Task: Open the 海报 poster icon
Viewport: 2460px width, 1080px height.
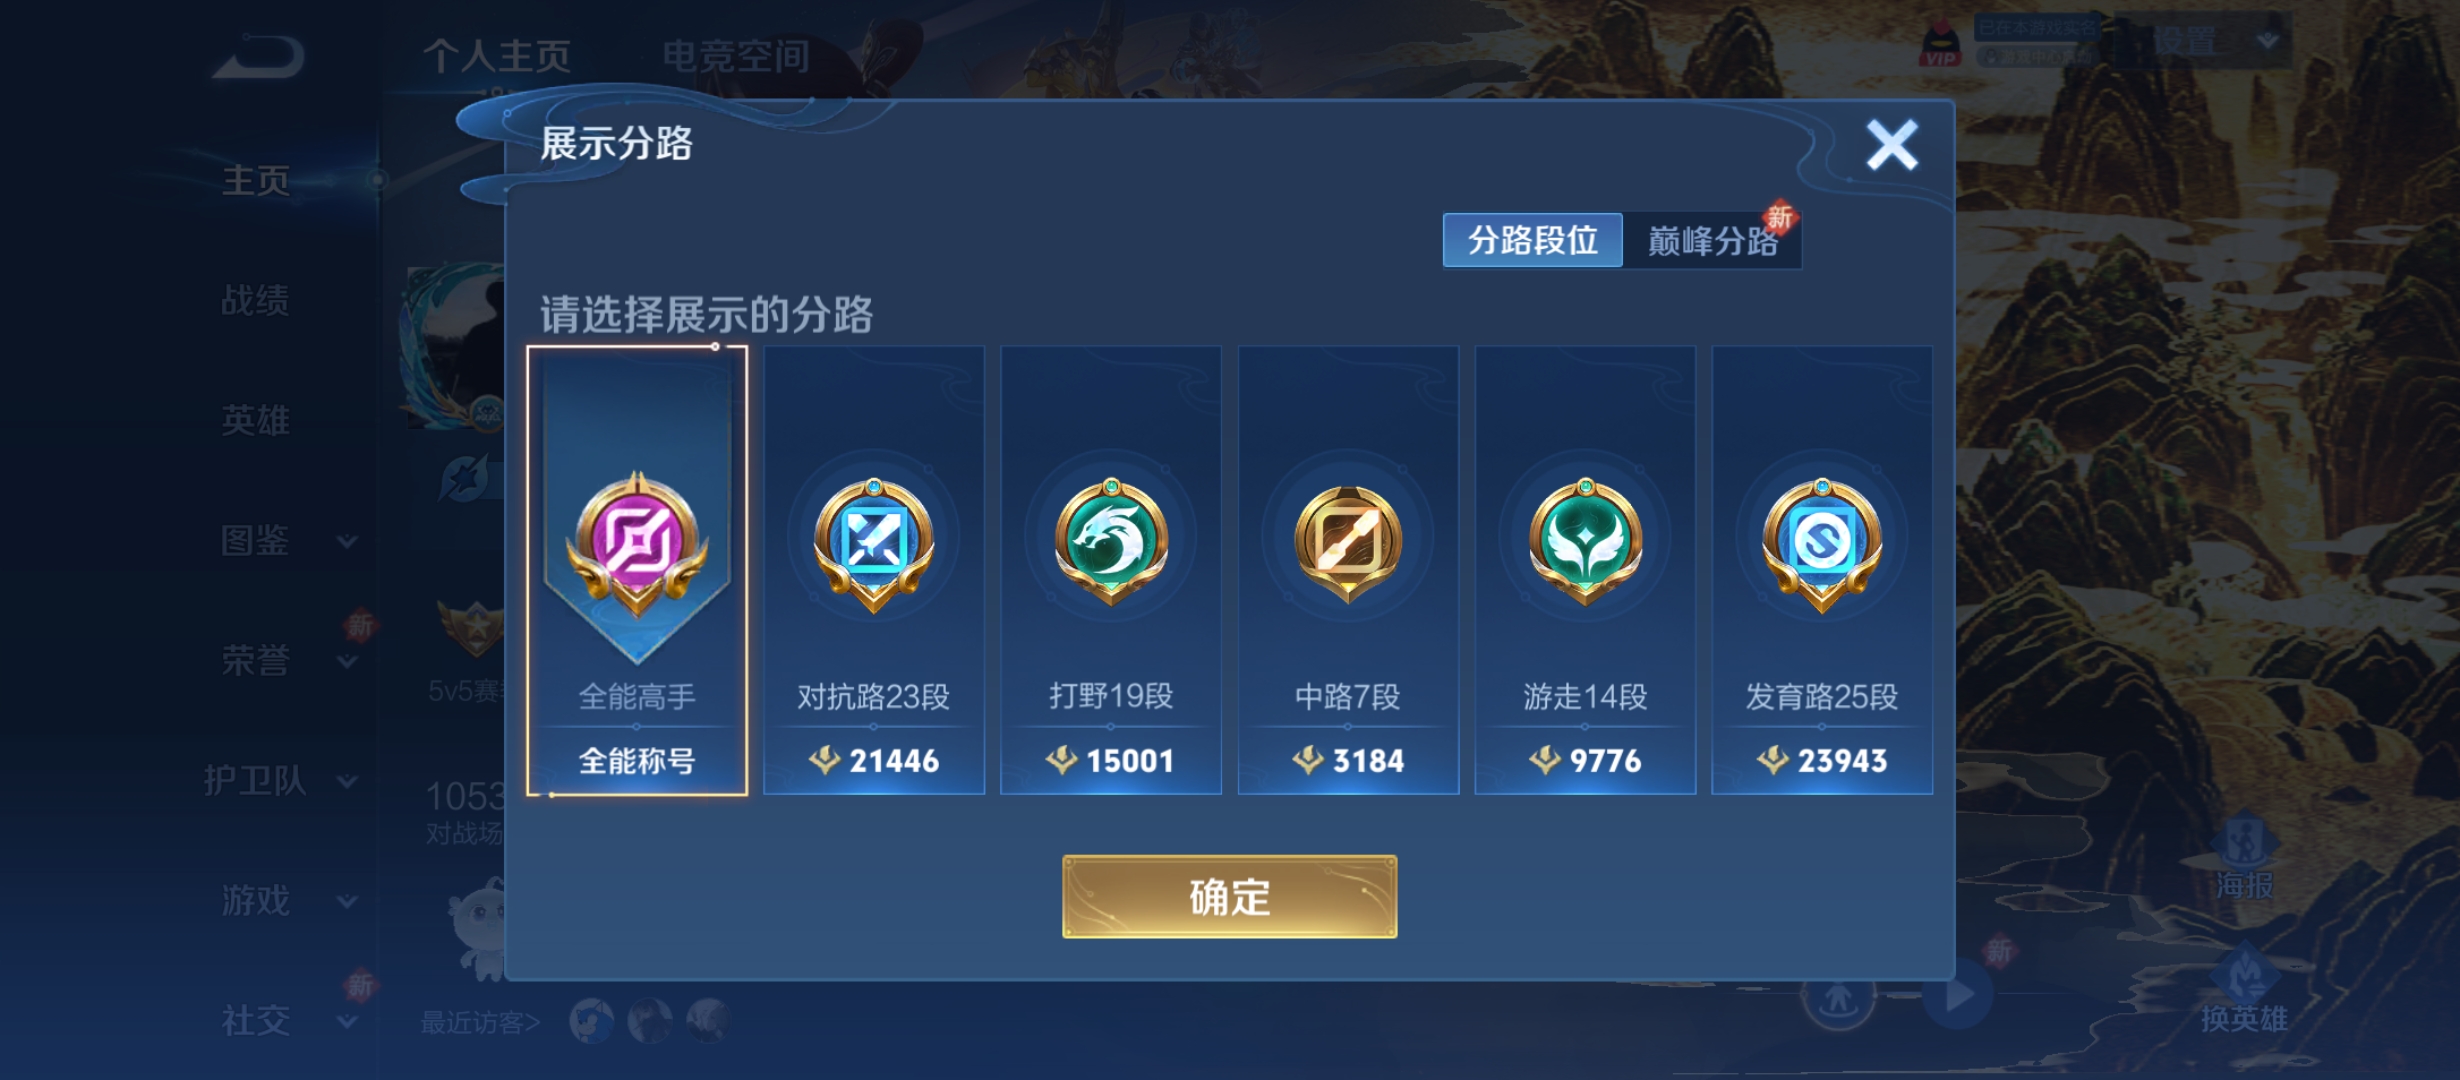Action: tap(2245, 860)
